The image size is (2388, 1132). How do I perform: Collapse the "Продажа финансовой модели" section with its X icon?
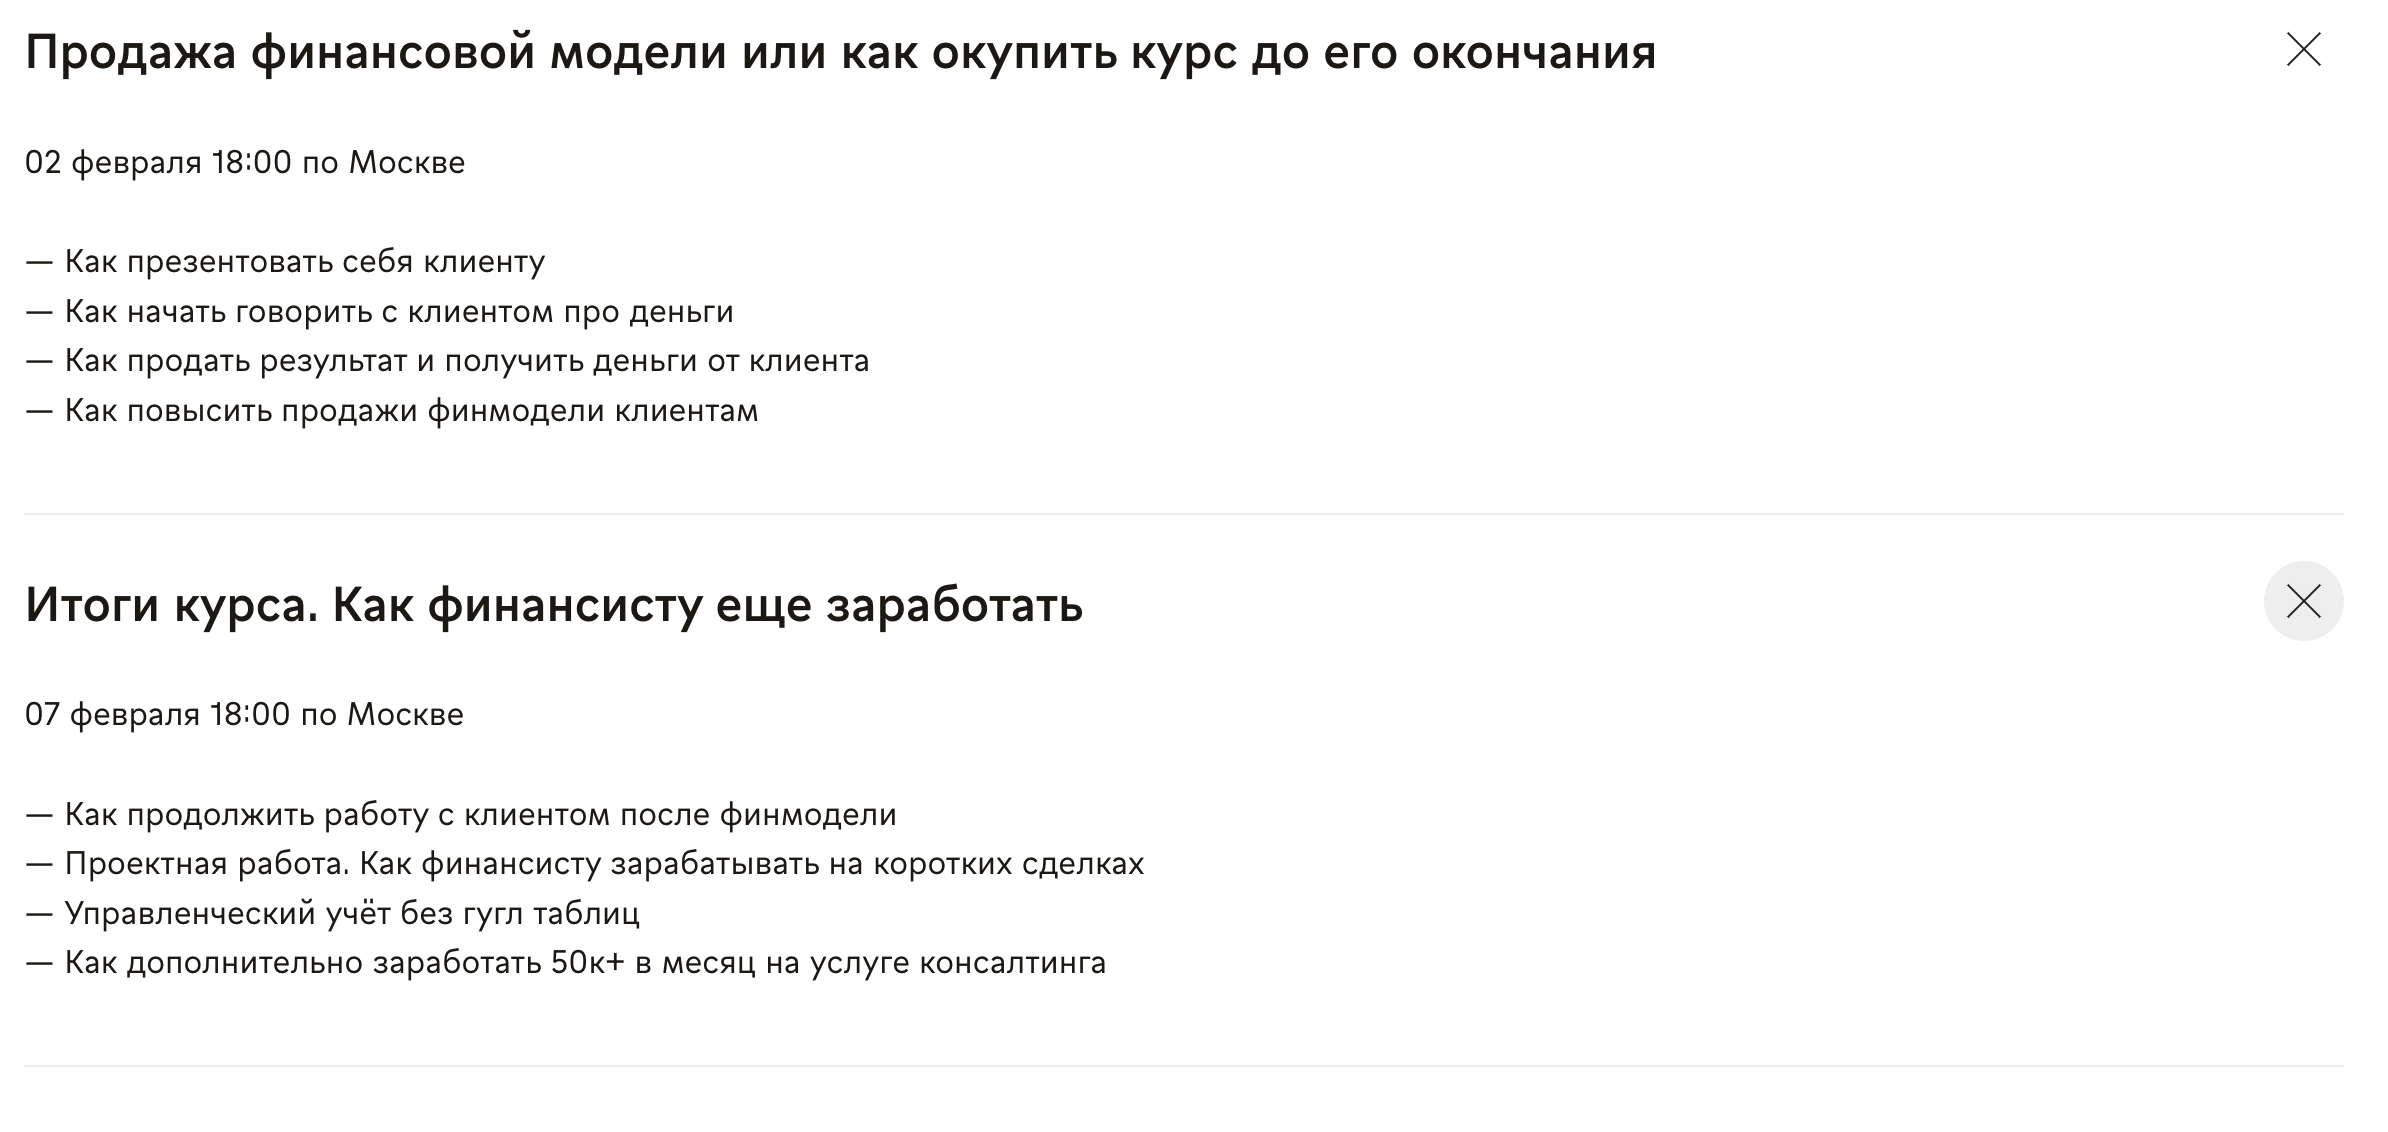(2303, 49)
